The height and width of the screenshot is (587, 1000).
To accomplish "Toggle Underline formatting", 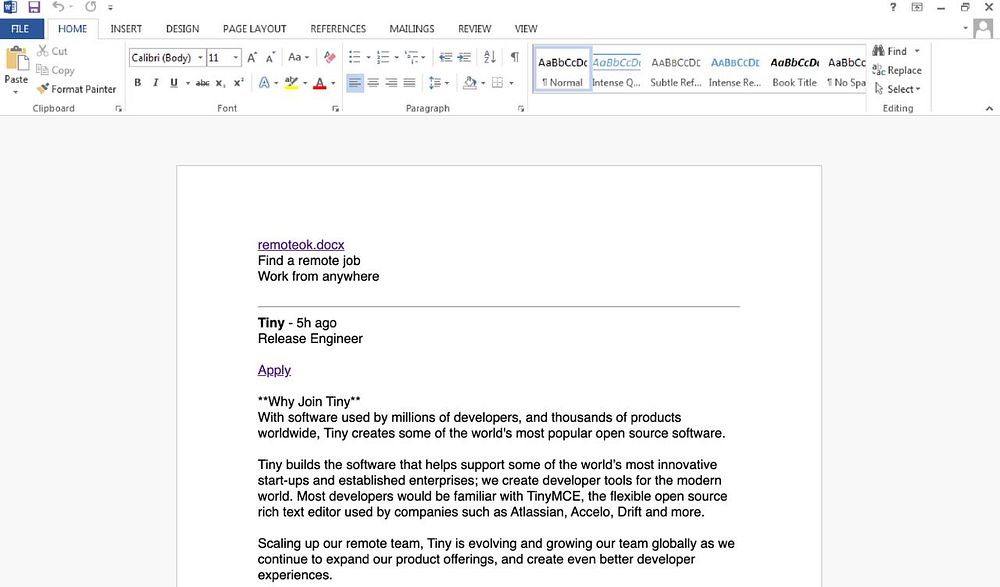I will pos(173,83).
